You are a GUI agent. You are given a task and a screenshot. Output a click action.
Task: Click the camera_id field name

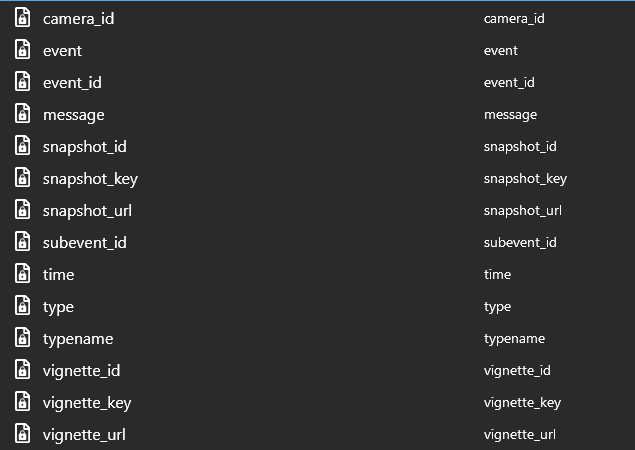78,19
